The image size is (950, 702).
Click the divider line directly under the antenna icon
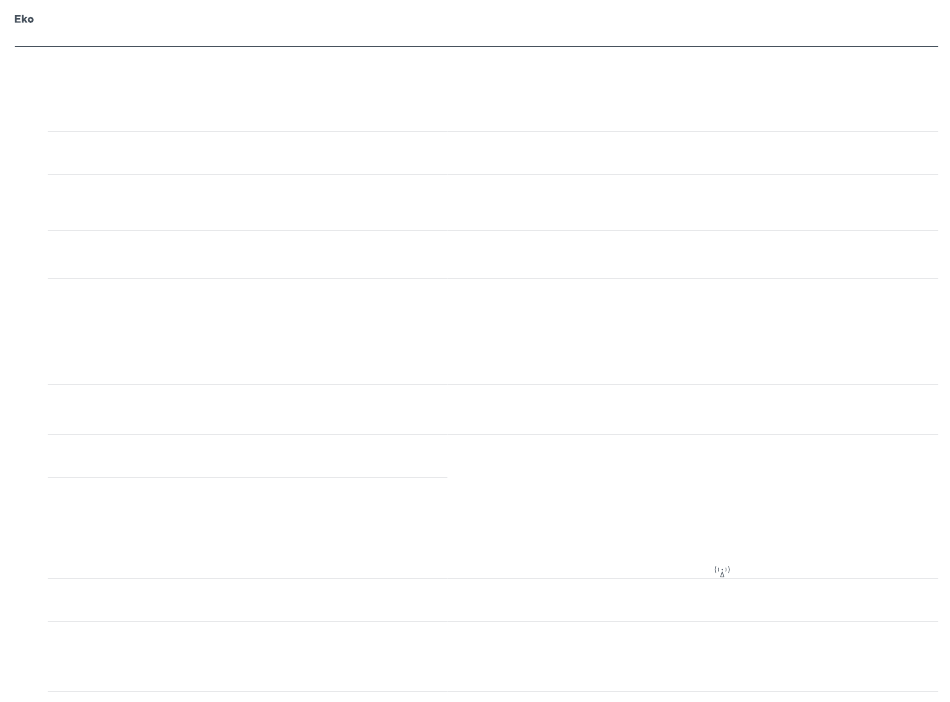493,578
